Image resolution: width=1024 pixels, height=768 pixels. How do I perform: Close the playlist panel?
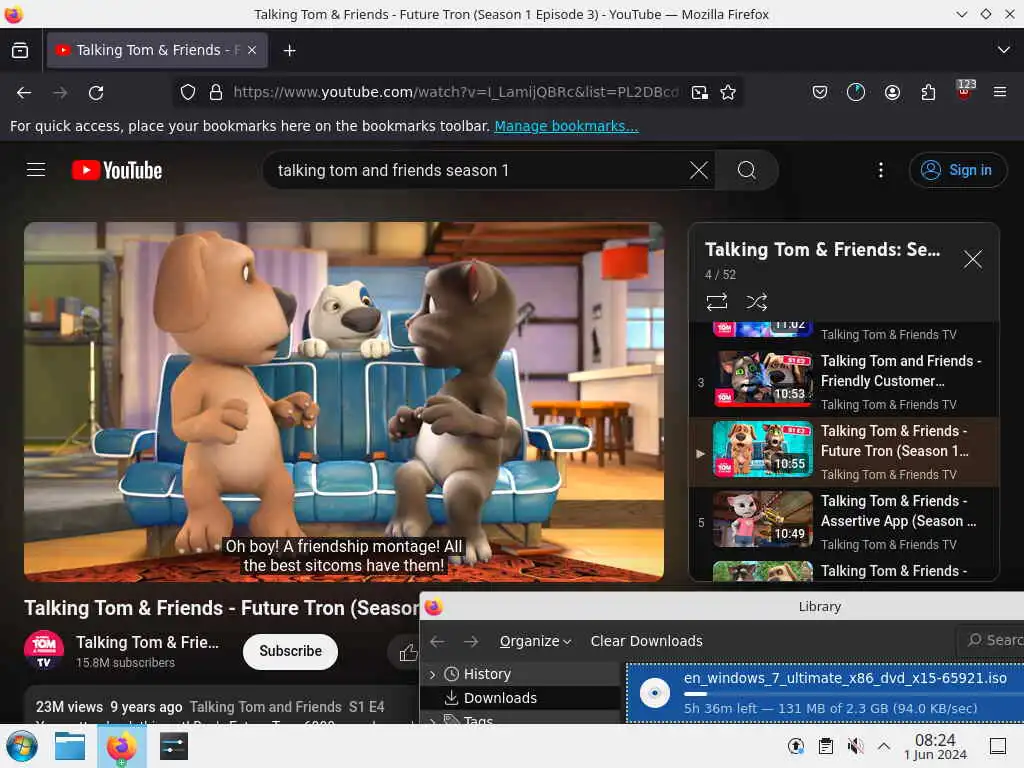[972, 259]
